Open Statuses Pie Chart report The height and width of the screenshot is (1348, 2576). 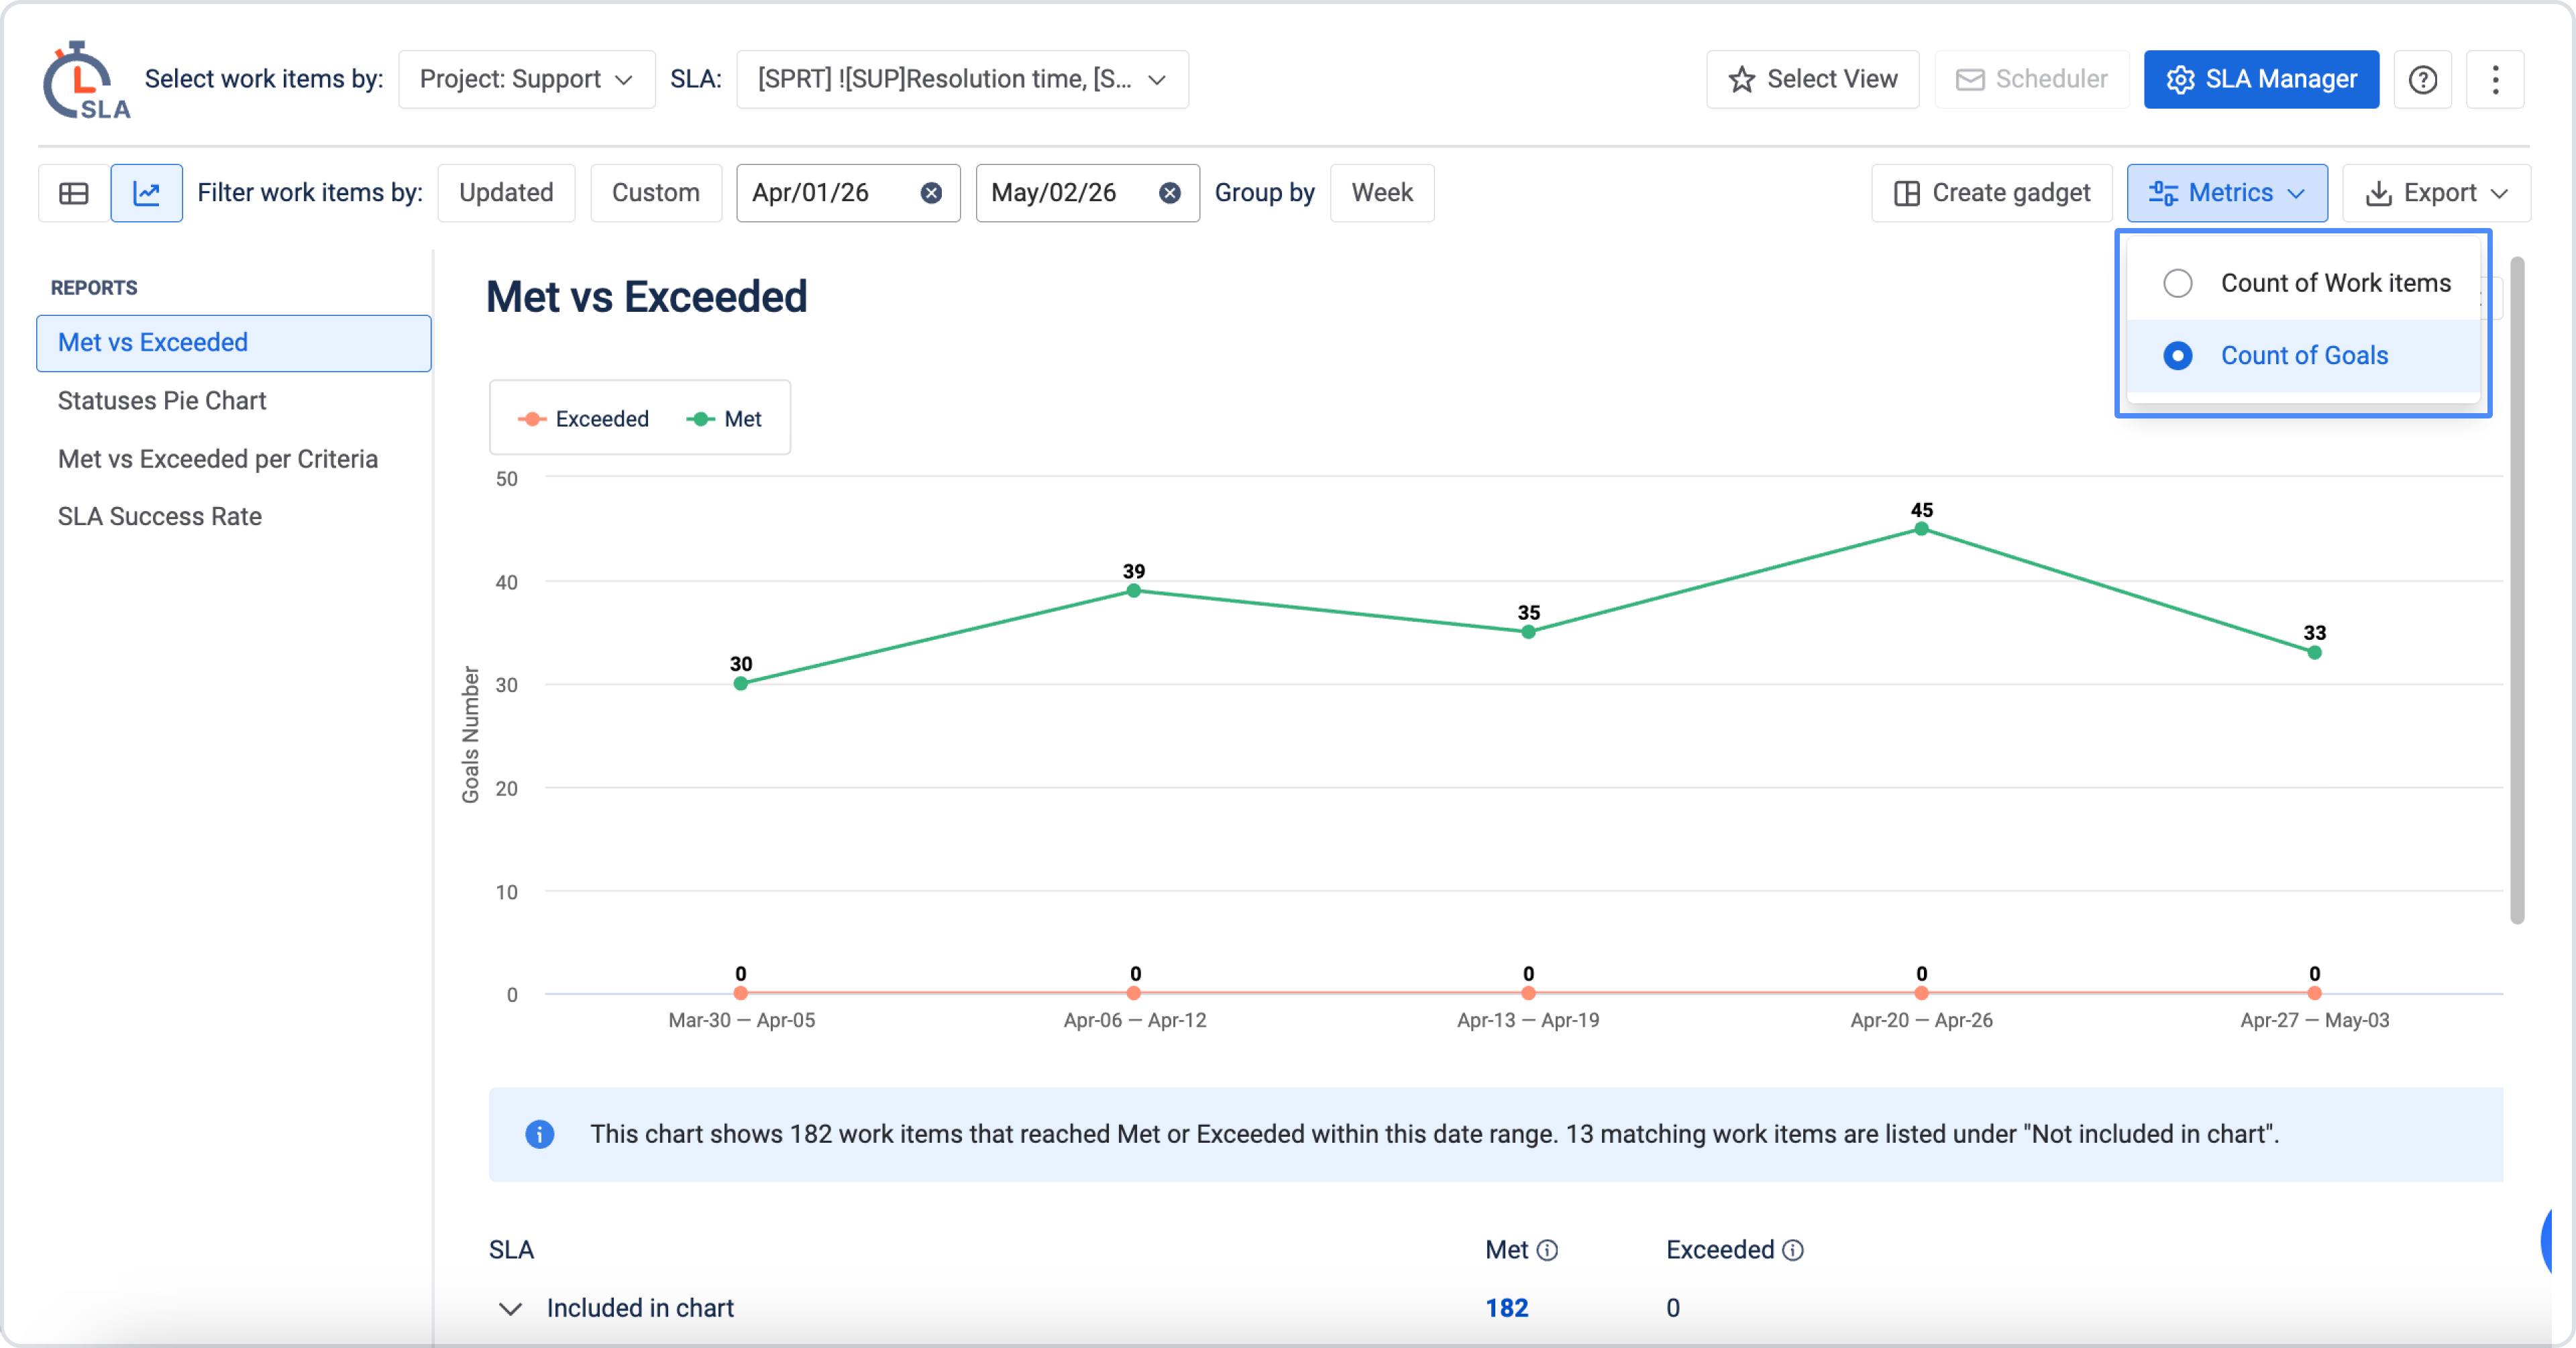(162, 401)
